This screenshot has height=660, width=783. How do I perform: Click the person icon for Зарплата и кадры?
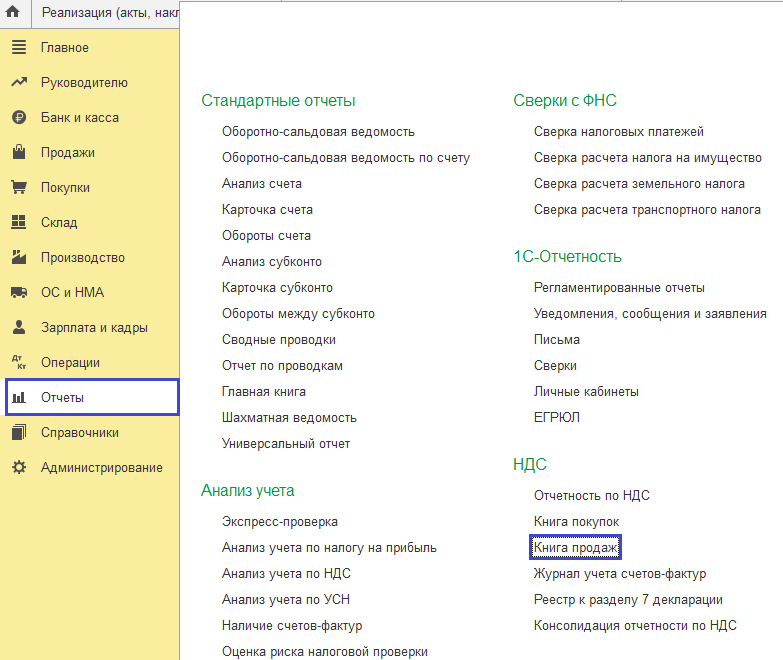18,328
